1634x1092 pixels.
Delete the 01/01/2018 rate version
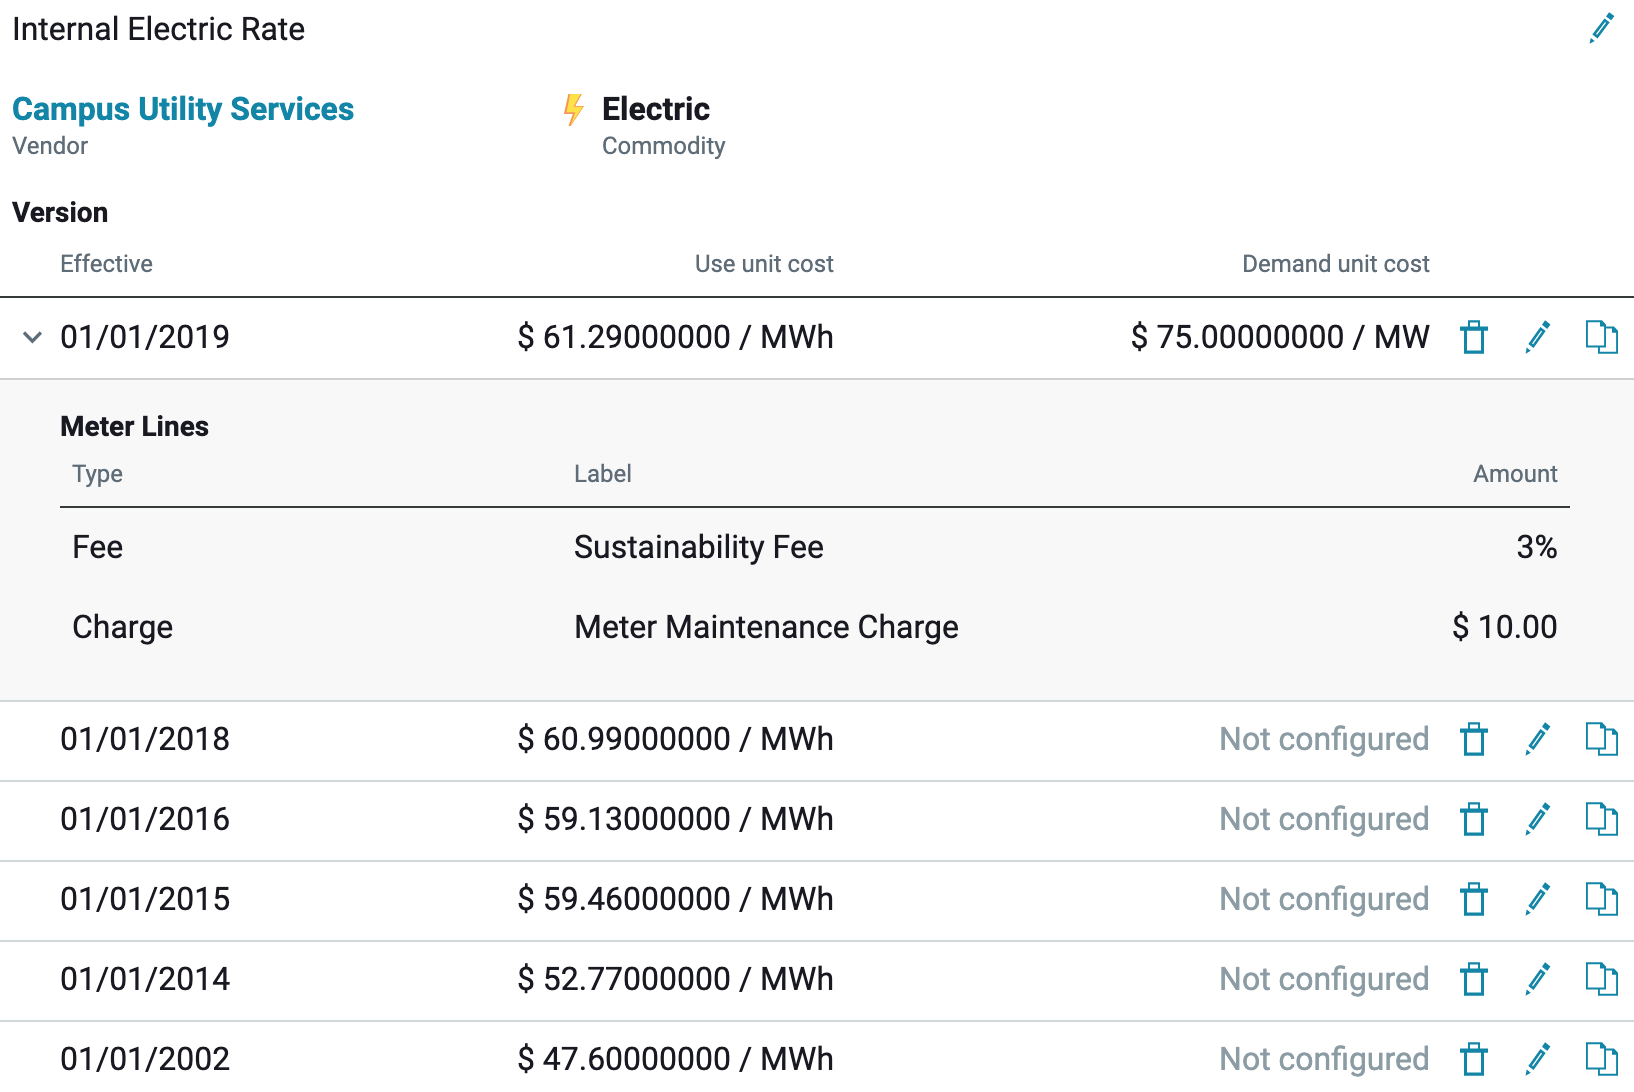[x=1473, y=740]
